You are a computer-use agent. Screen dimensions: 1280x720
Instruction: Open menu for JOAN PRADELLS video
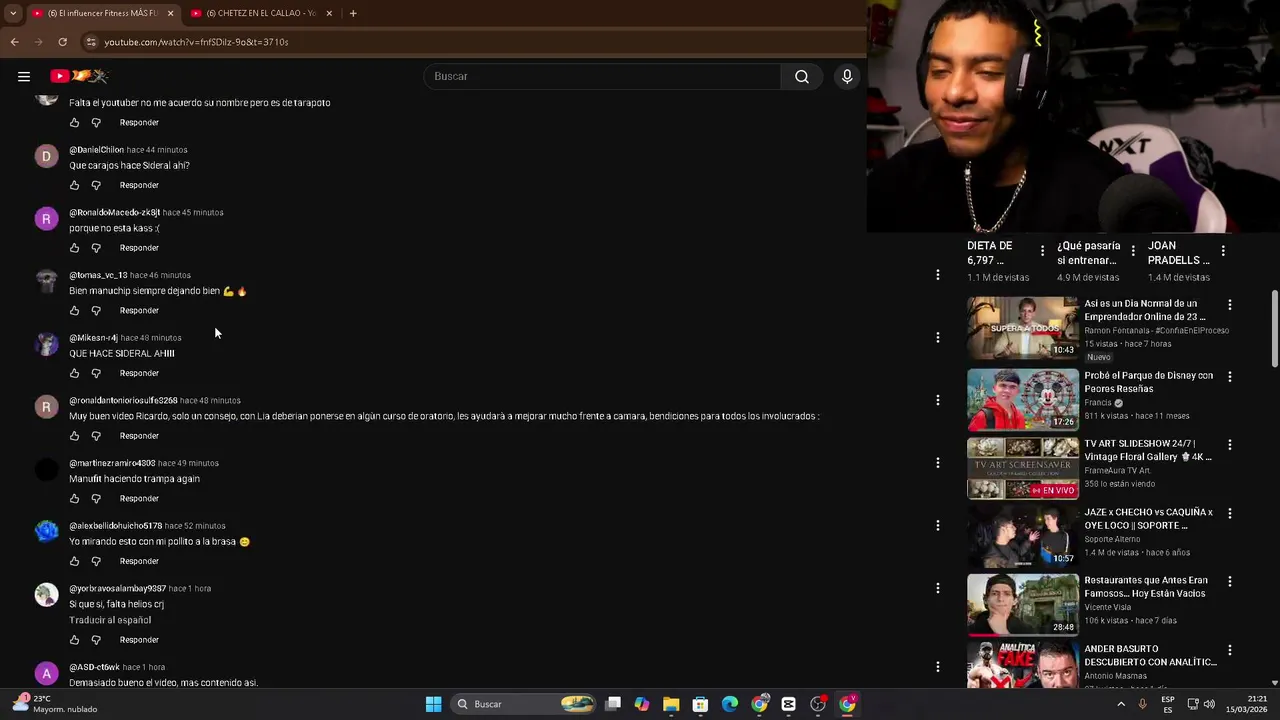pyautogui.click(x=1223, y=251)
